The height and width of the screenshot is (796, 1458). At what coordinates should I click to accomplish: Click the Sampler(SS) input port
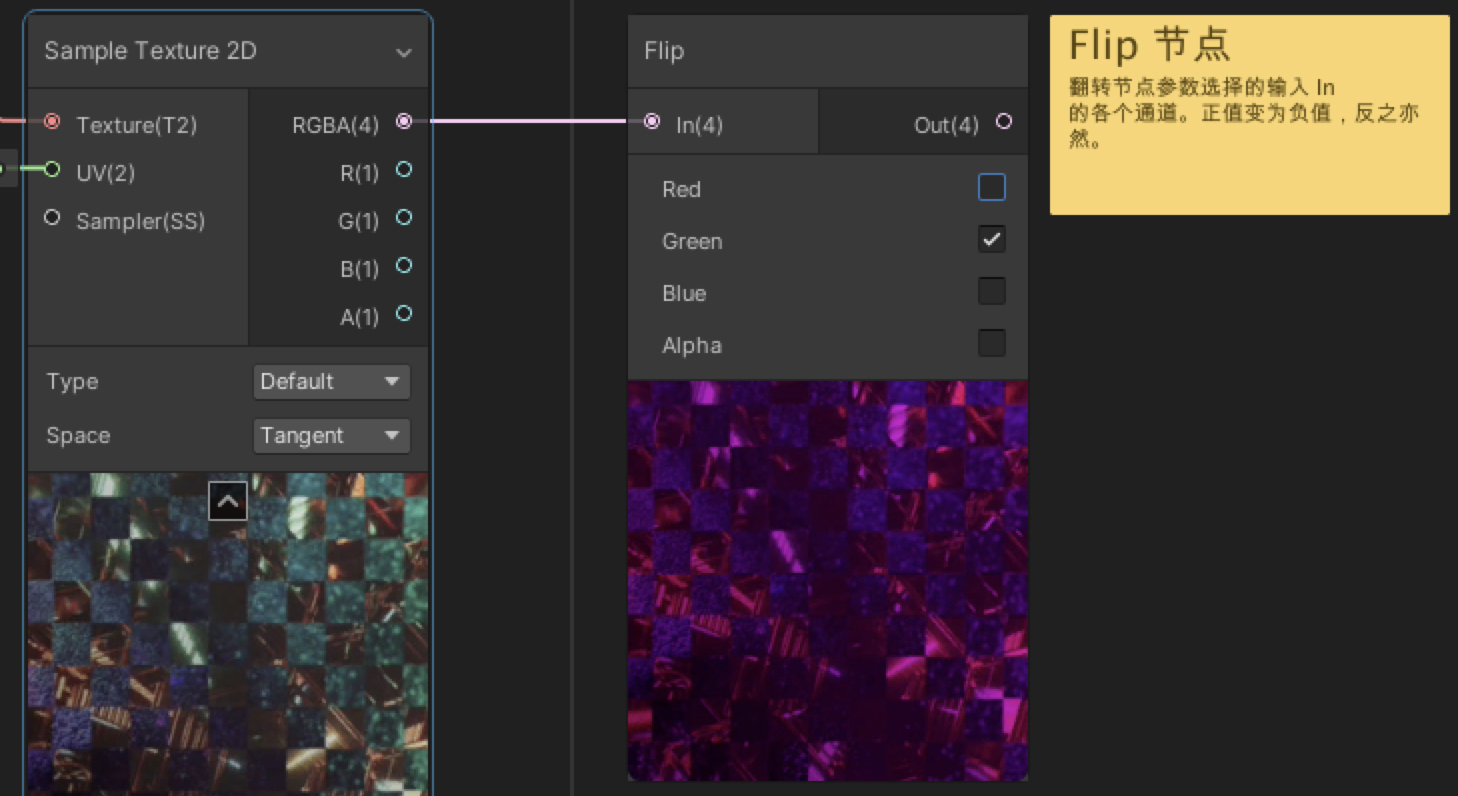51,219
